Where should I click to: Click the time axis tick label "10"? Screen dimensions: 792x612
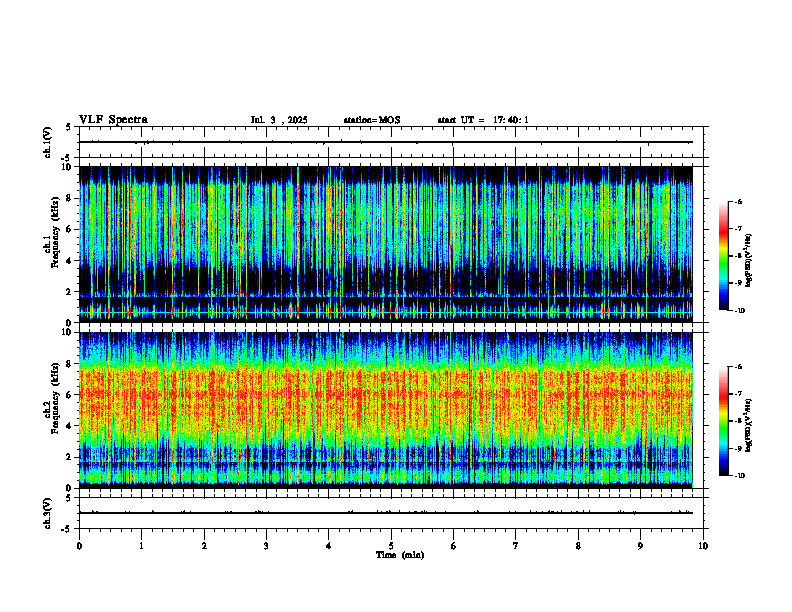[703, 546]
